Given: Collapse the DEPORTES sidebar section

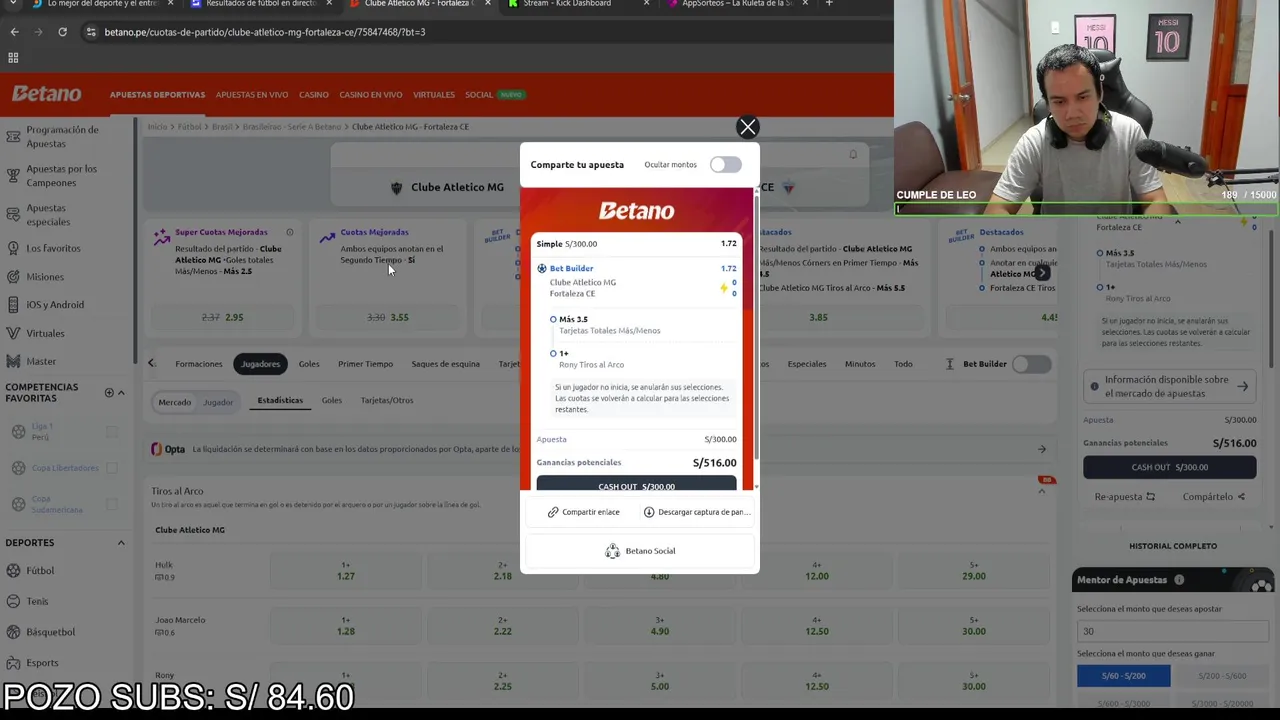Looking at the screenshot, I should (121, 543).
